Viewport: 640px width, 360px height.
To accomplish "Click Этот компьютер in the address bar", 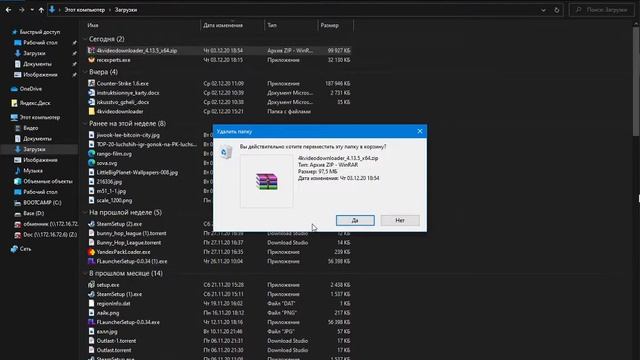I will click(84, 10).
